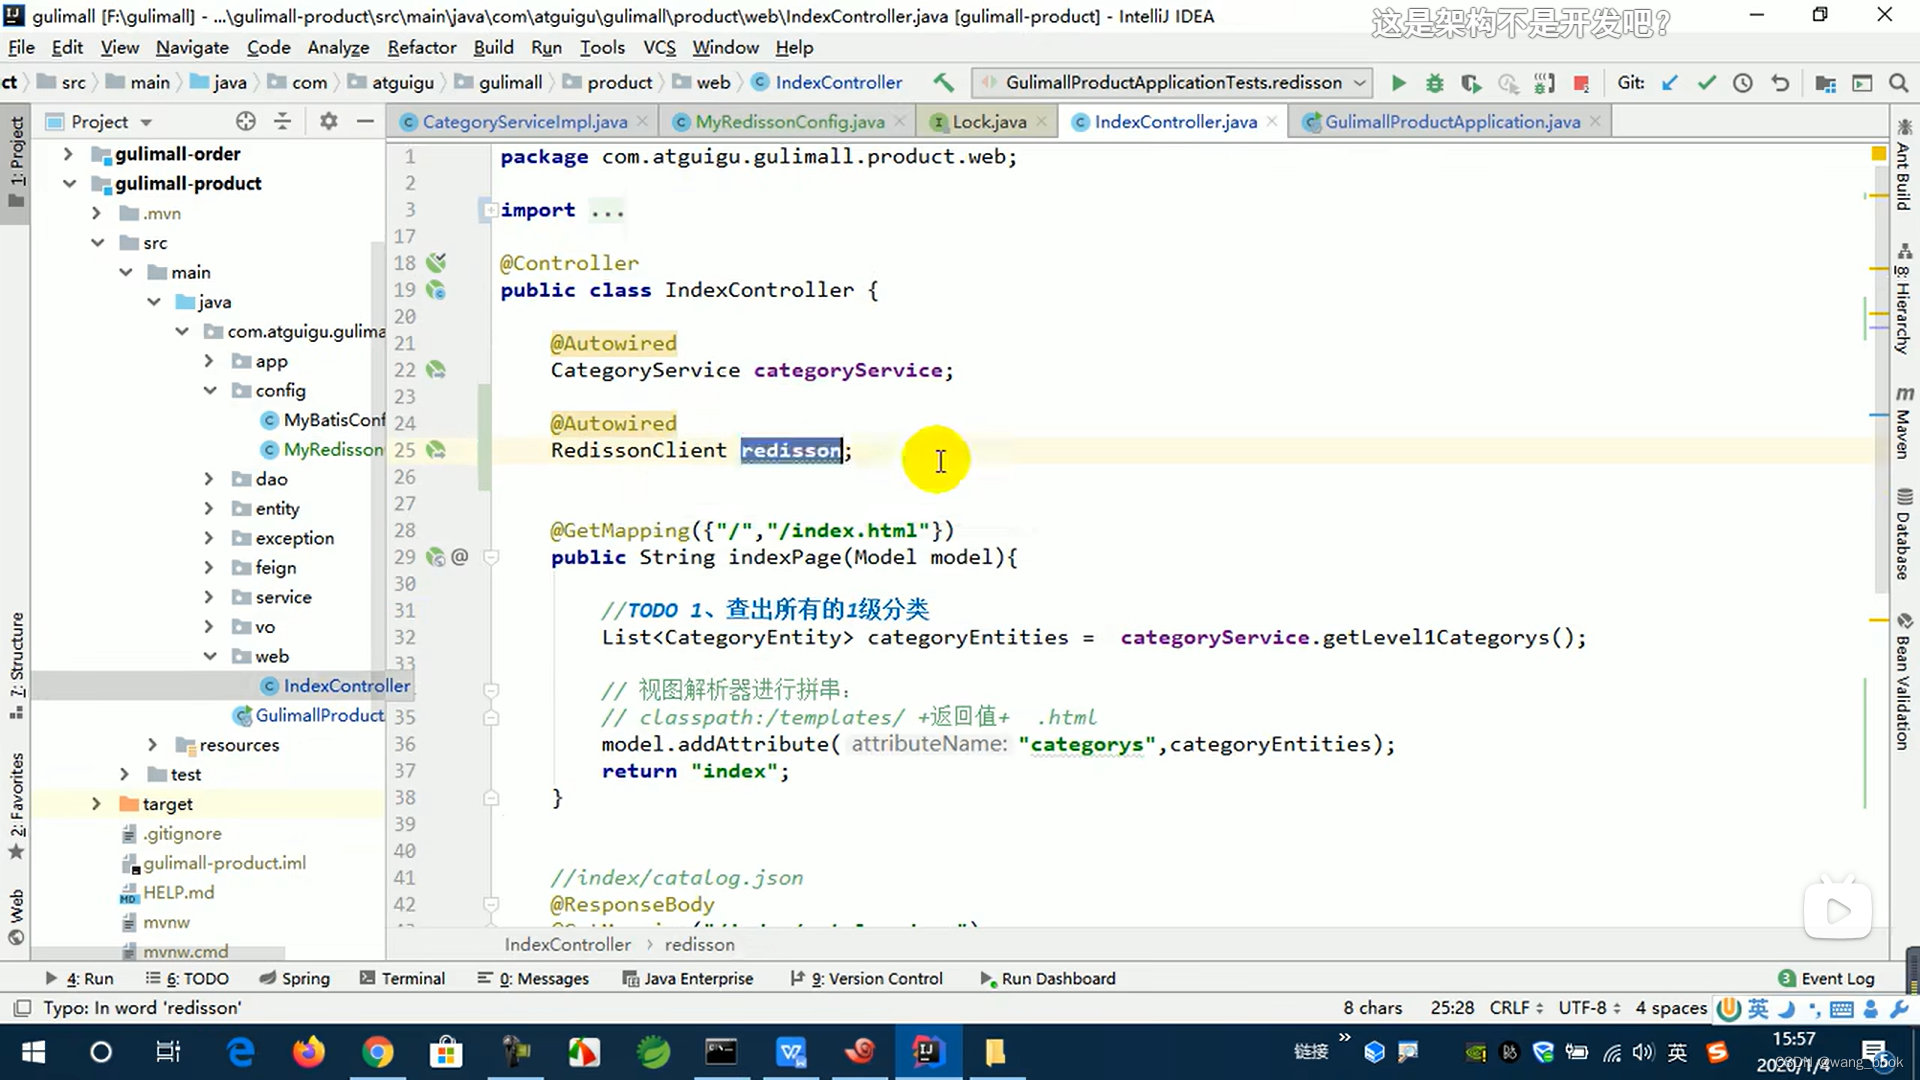Toggle the 1: Project tool window stripe
This screenshot has width=1920, height=1080.
coord(17,162)
